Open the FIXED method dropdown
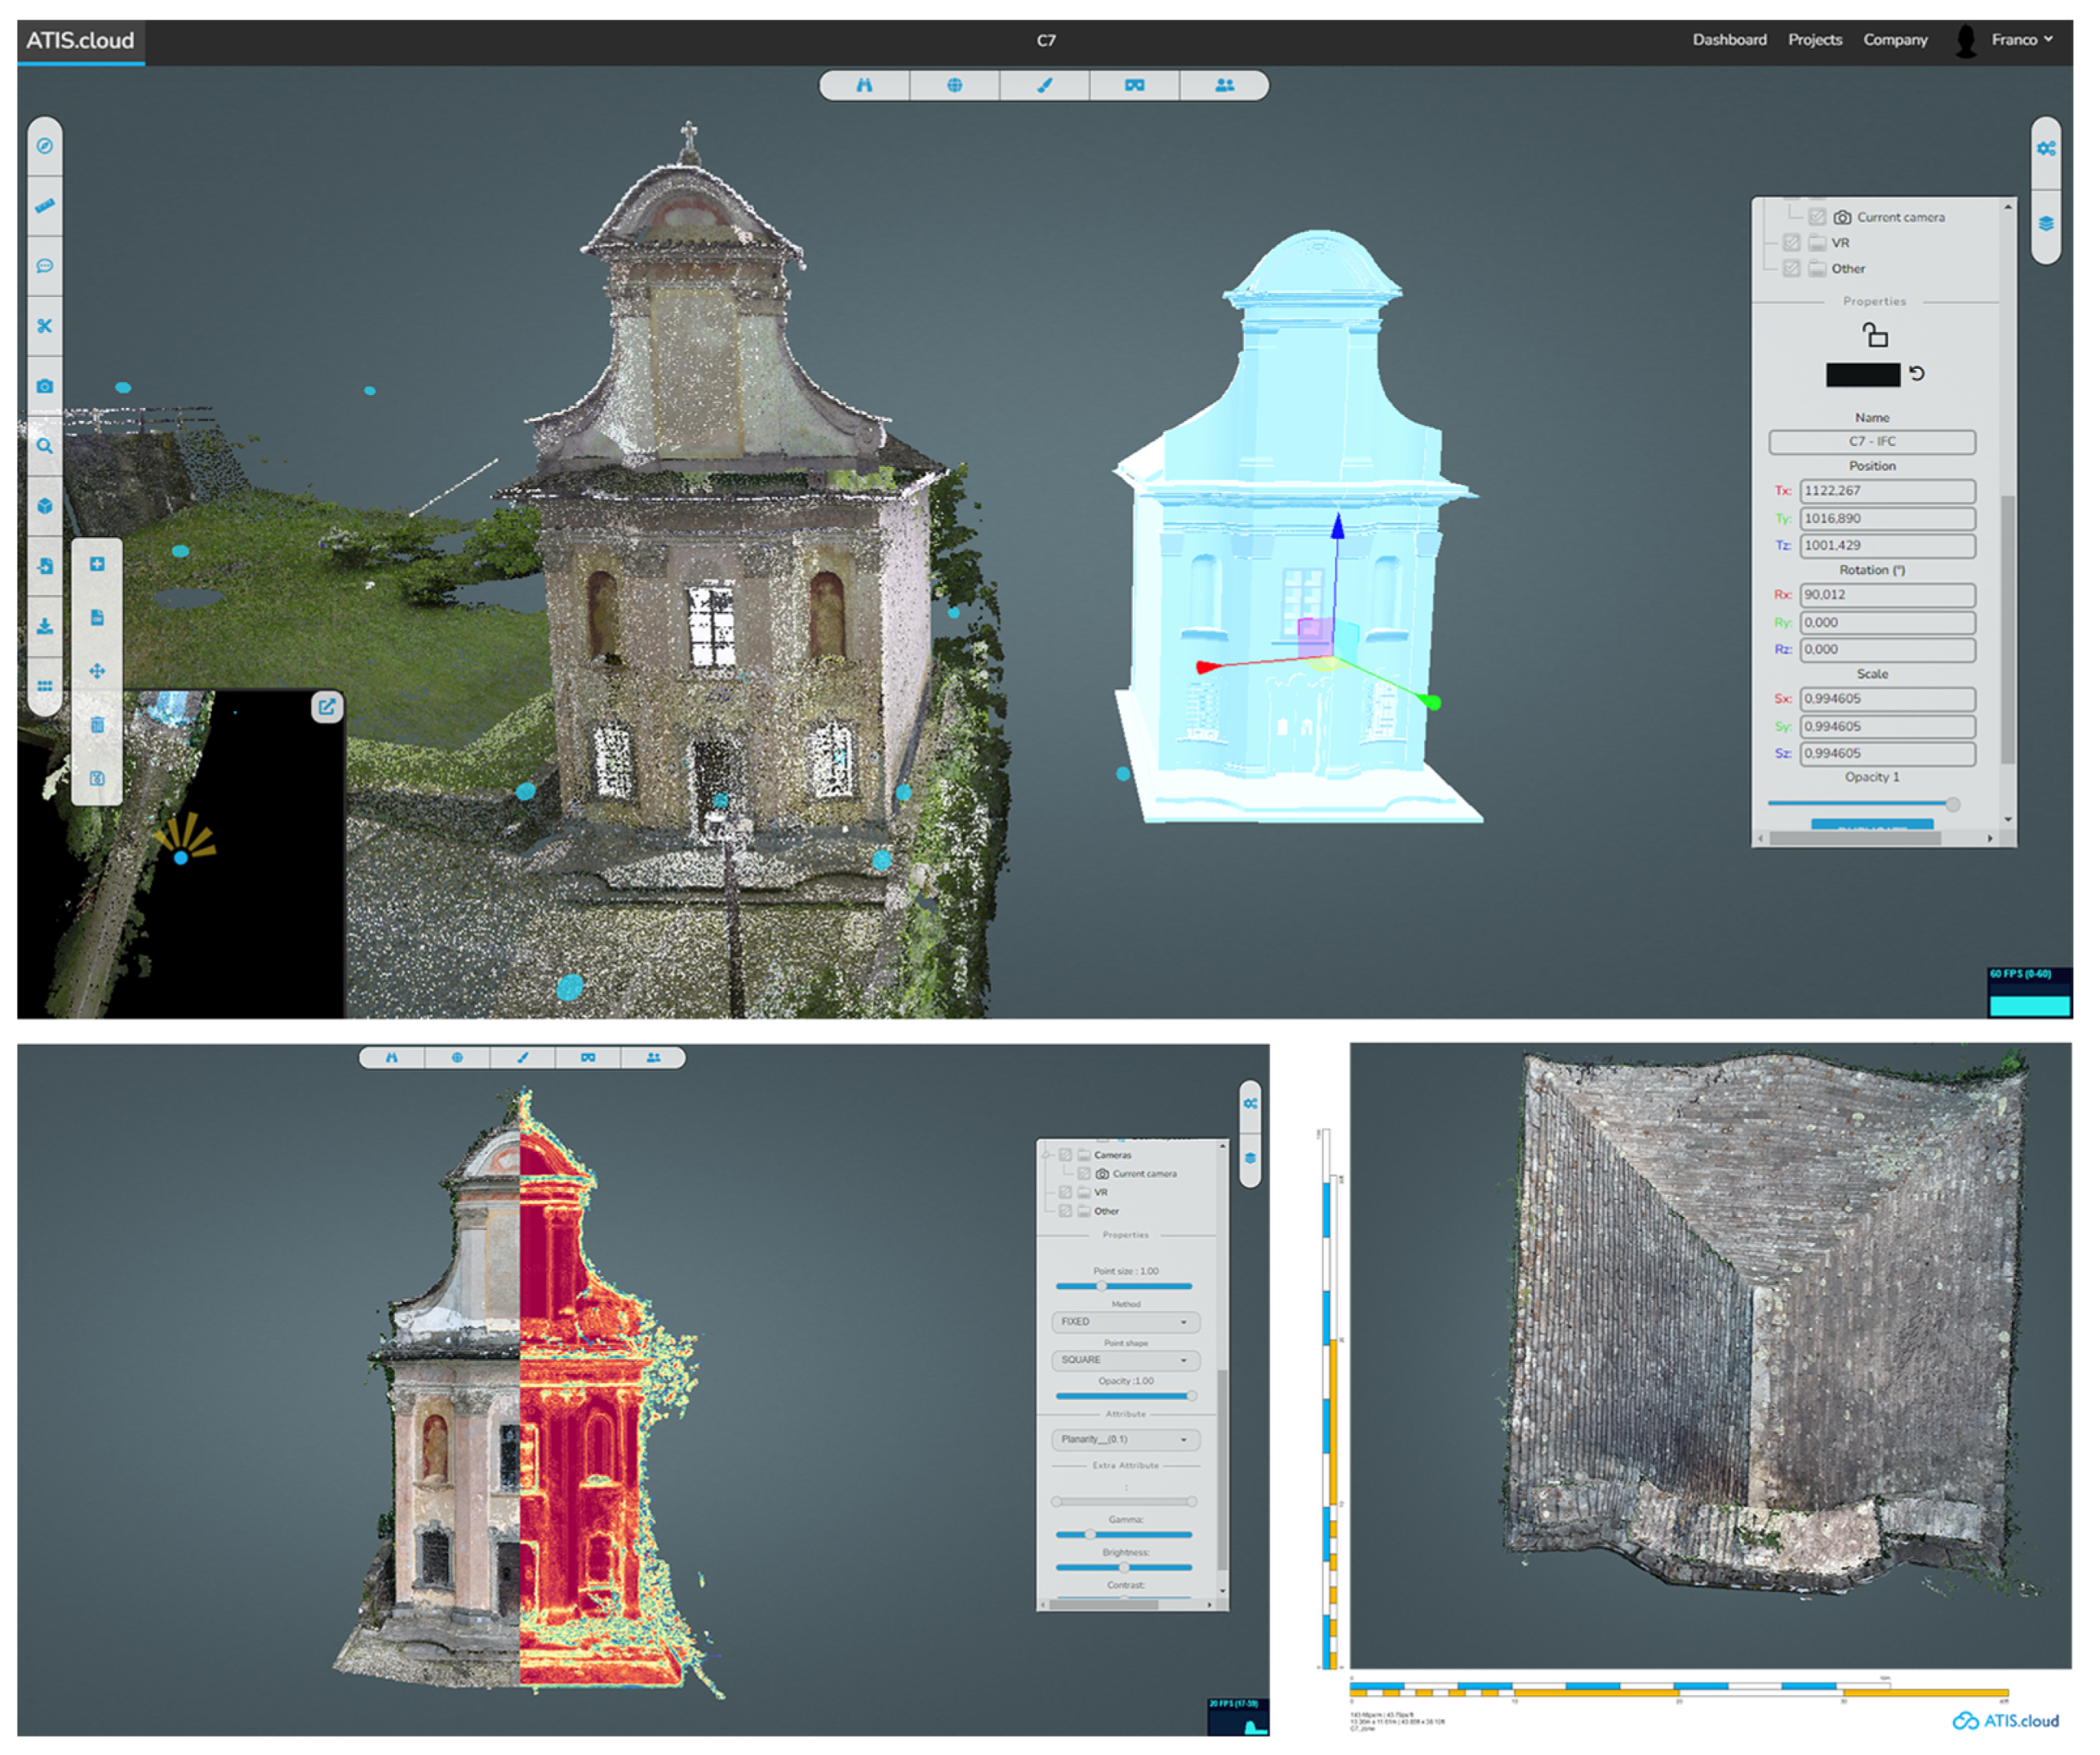The width and height of the screenshot is (2100, 1755). pyautogui.click(x=1125, y=1323)
